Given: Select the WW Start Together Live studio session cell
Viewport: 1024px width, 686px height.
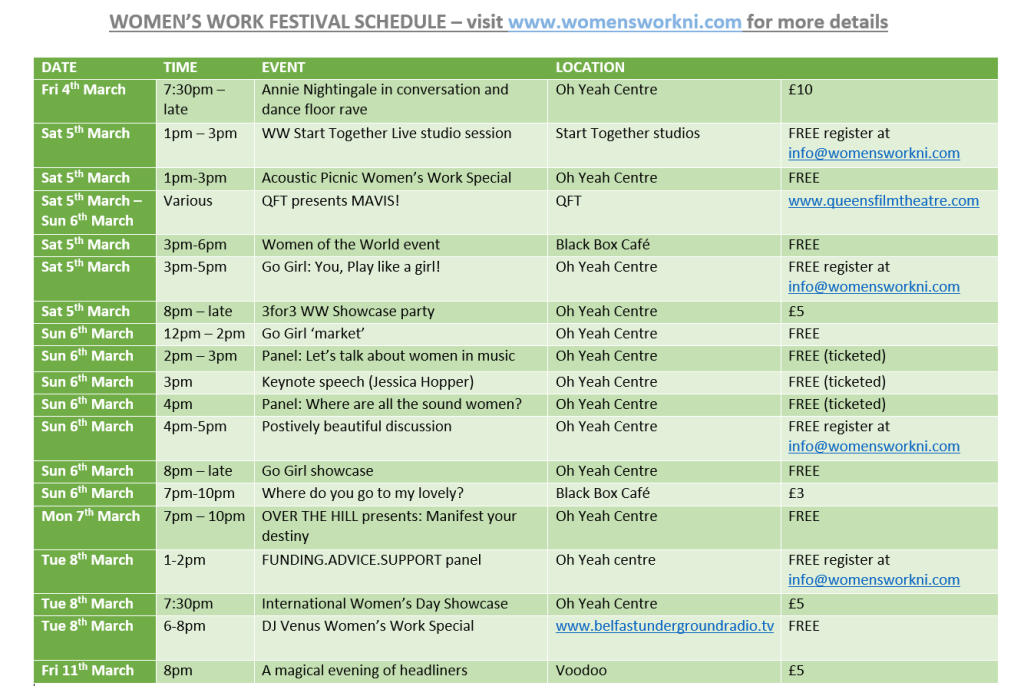Looking at the screenshot, I should (x=401, y=144).
